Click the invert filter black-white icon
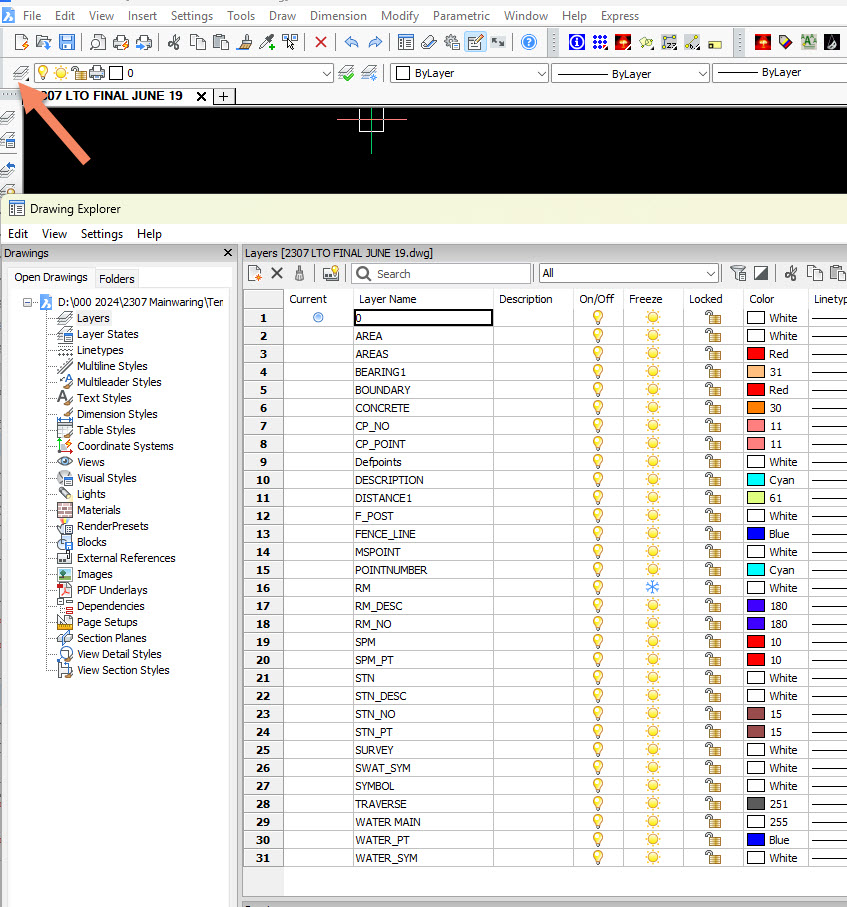The image size is (847, 907). coord(761,273)
